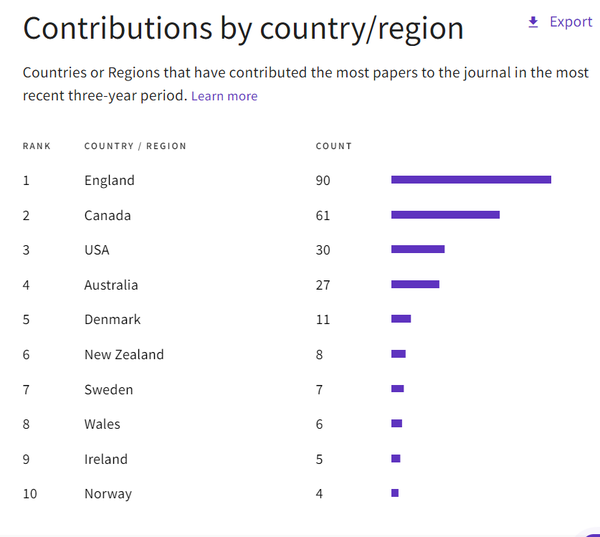Click the count value 90

pyautogui.click(x=323, y=180)
